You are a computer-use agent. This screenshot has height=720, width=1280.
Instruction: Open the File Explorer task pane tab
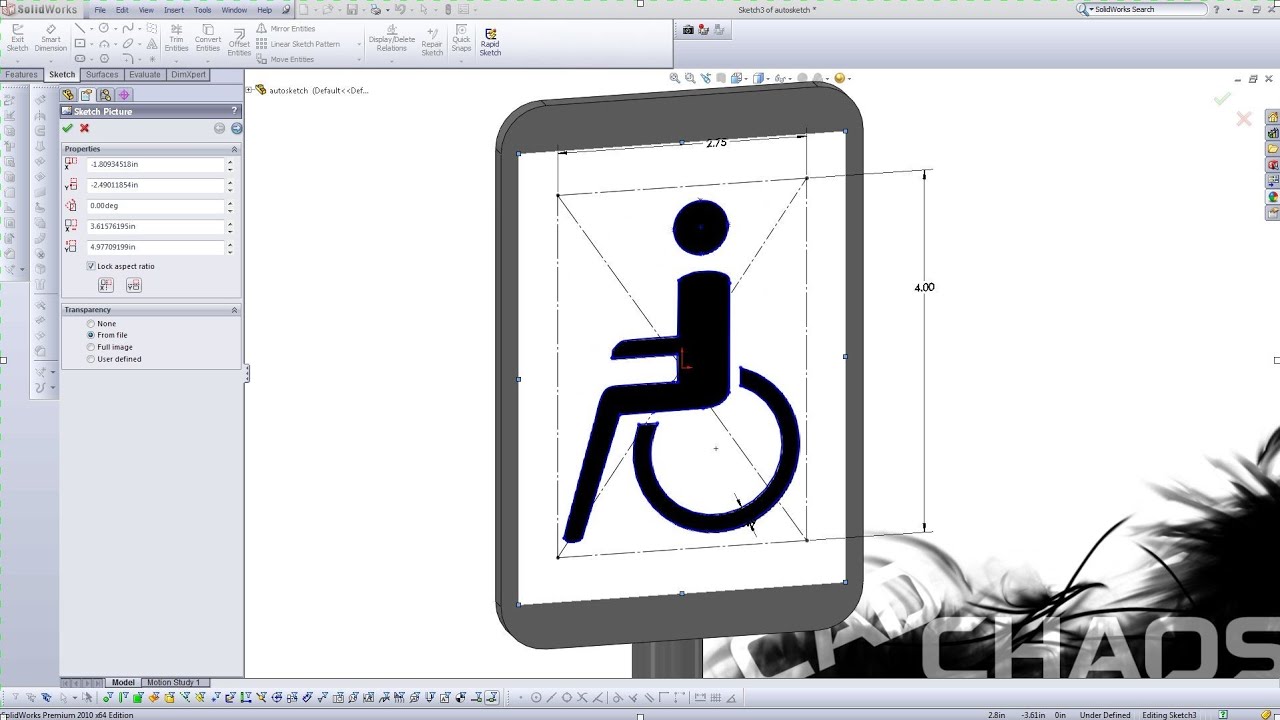1273,149
